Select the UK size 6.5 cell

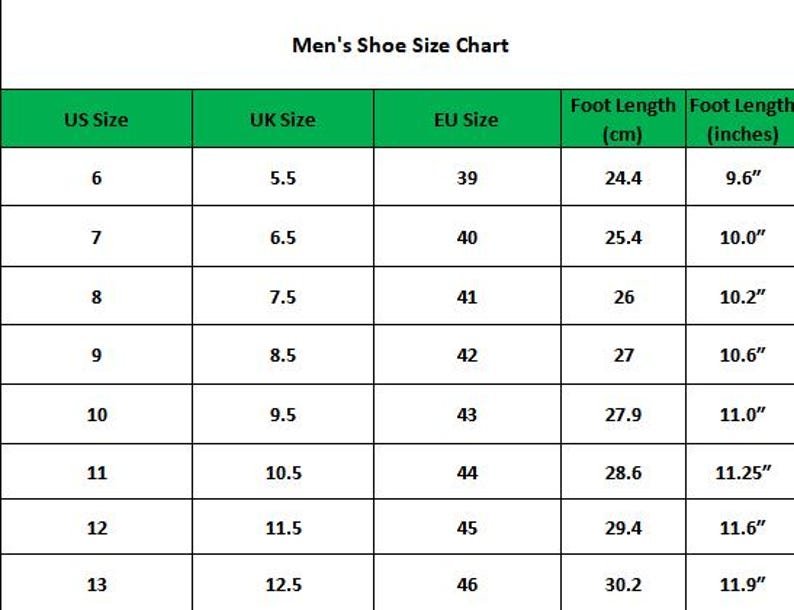282,238
